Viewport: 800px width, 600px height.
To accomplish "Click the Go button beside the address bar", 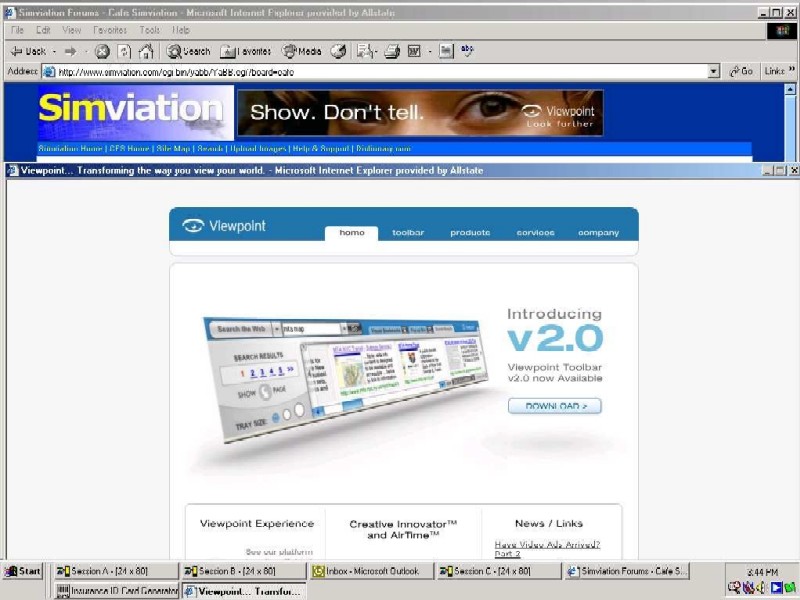I will [x=741, y=72].
